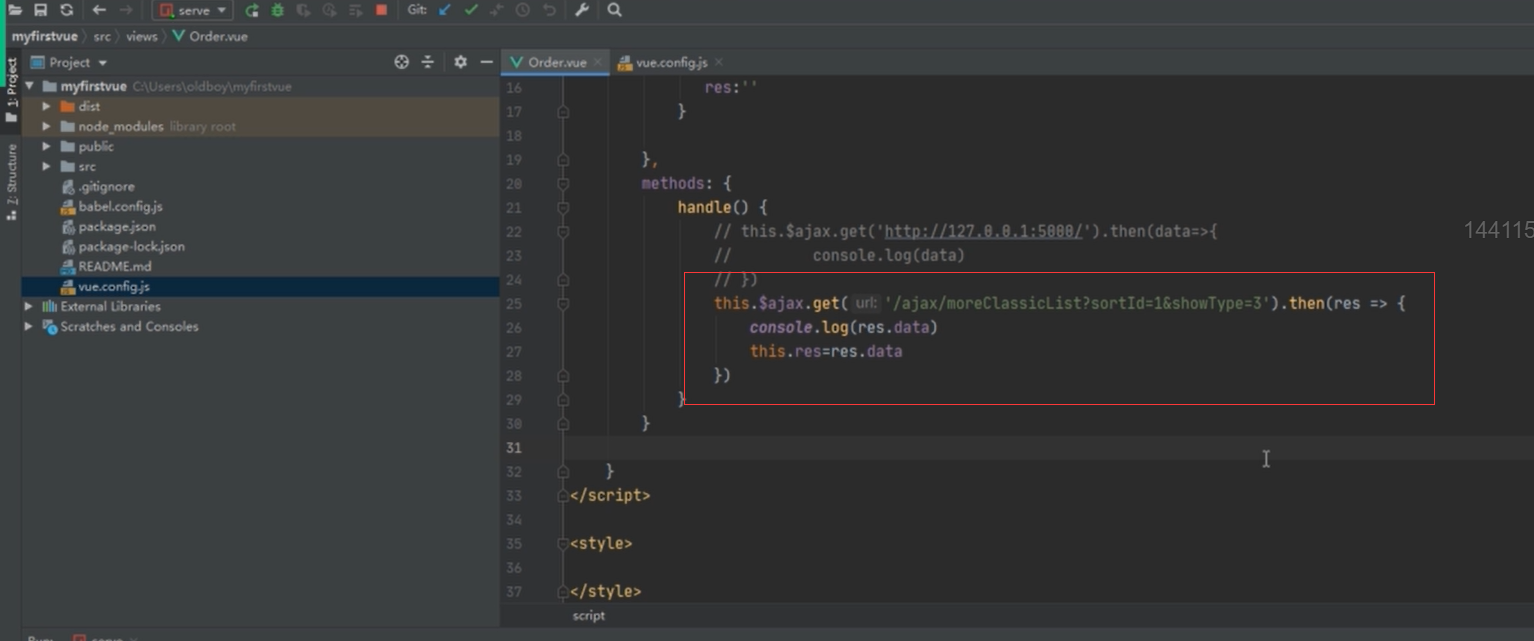Click the Git Update Project blue arrow
The image size is (1534, 641).
tap(446, 10)
